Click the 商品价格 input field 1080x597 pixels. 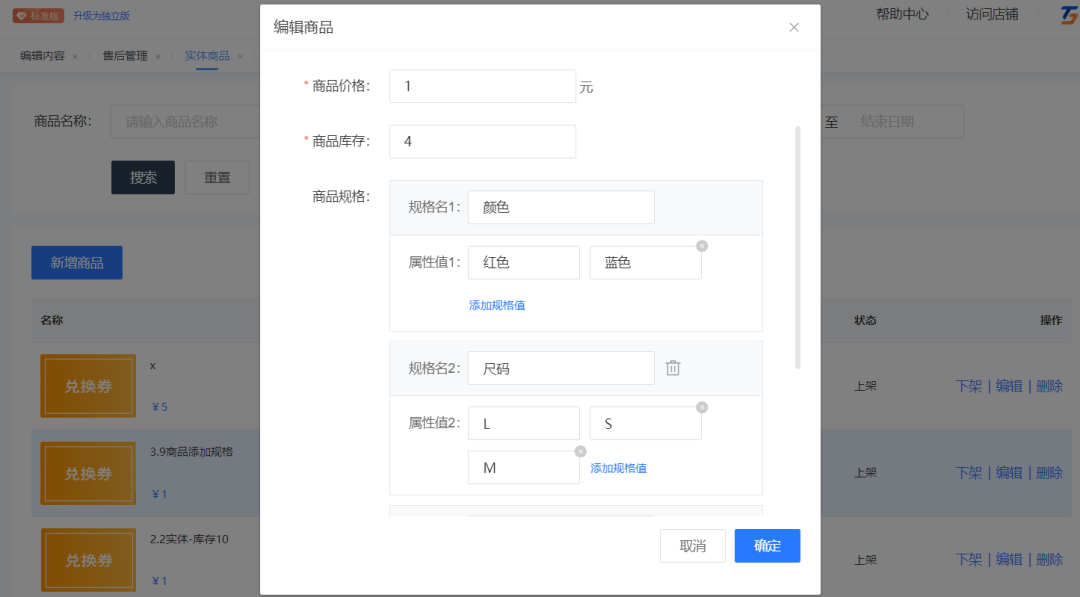coord(482,86)
